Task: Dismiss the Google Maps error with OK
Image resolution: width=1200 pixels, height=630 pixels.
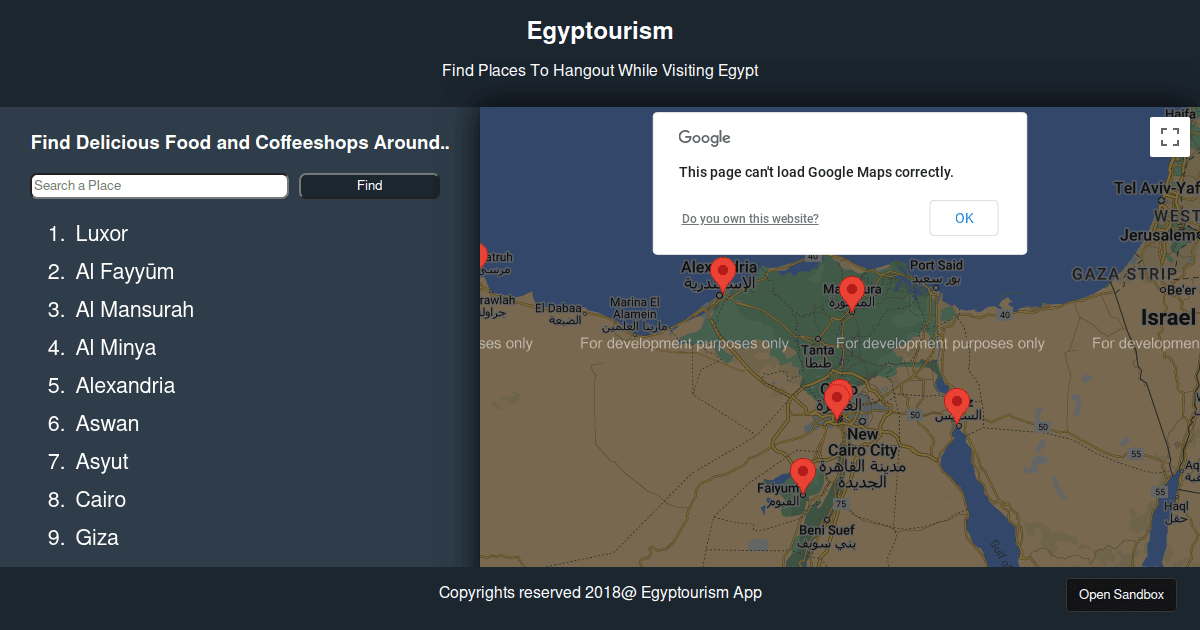Action: tap(963, 218)
